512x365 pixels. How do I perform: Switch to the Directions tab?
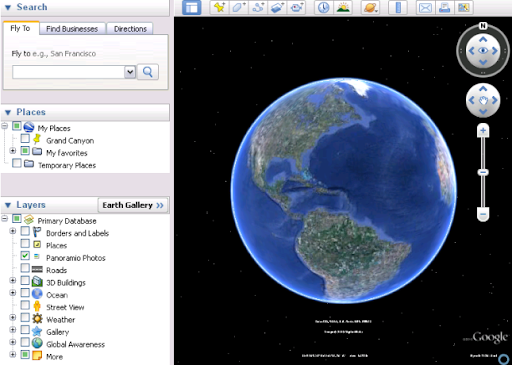coord(130,29)
